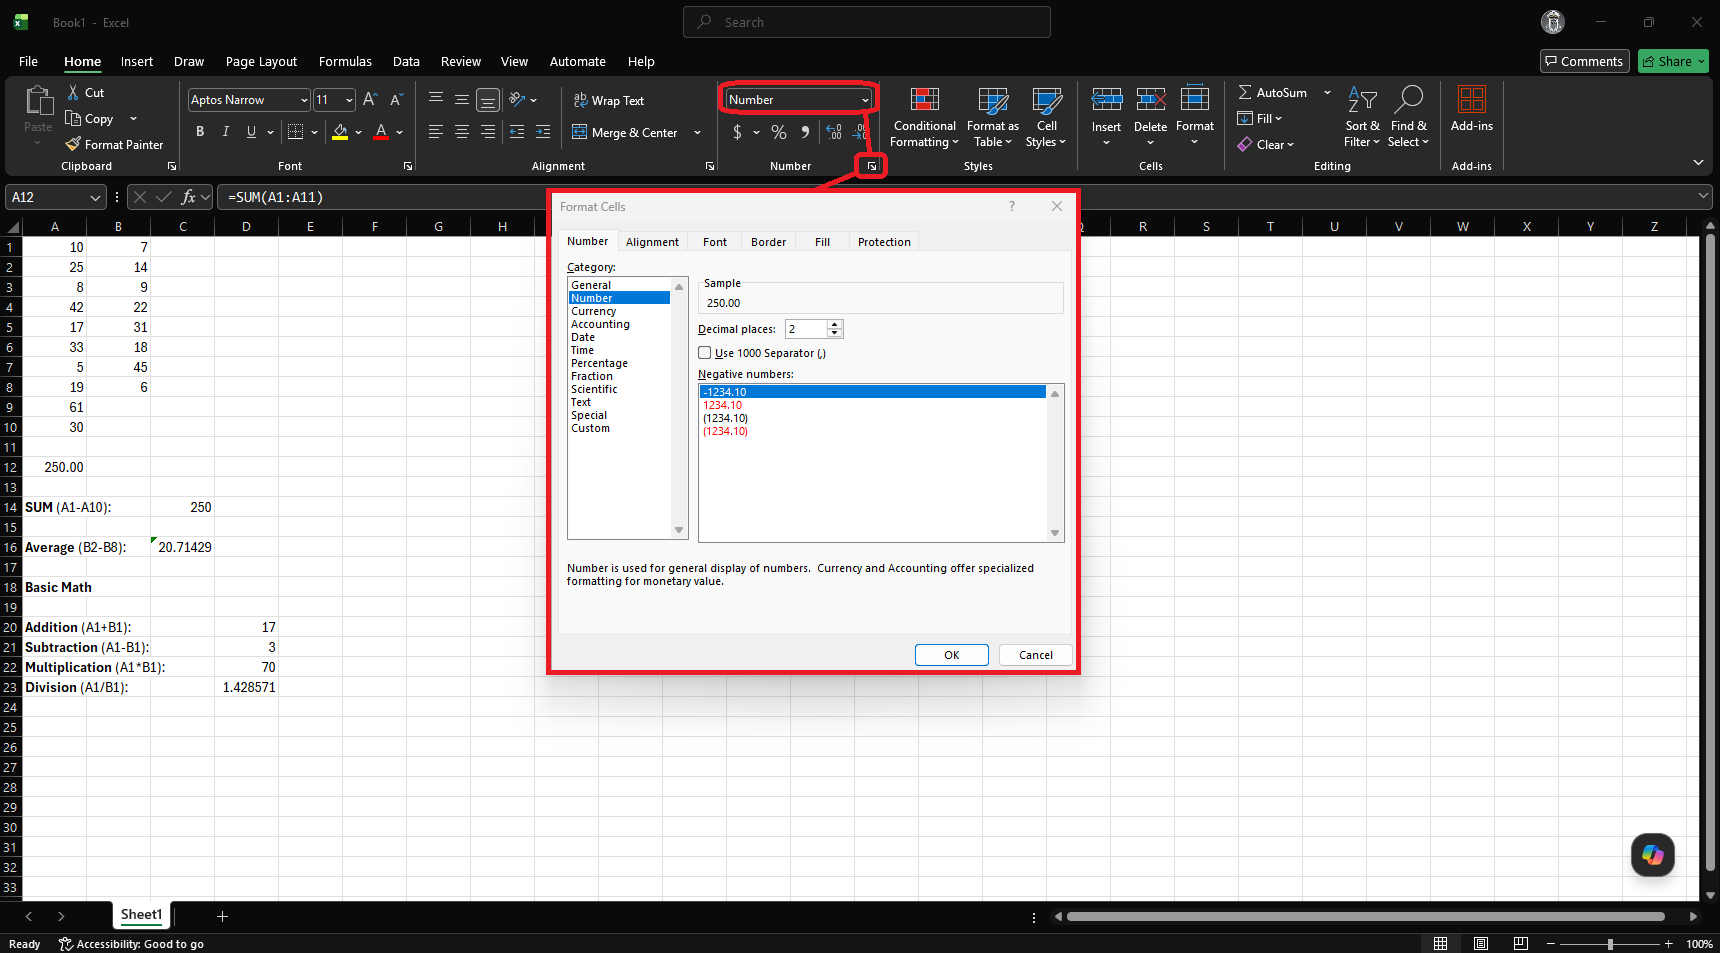
Task: Open the Number Format dropdown
Action: (x=865, y=100)
